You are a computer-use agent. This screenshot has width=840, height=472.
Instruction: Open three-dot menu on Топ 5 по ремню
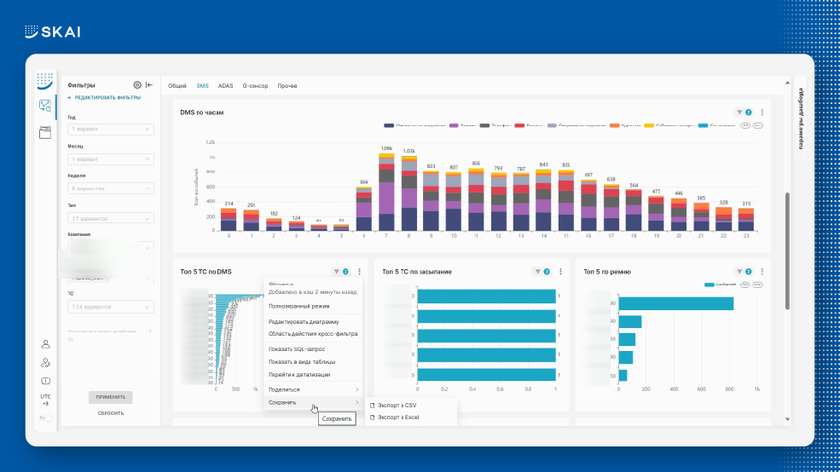pyautogui.click(x=762, y=271)
